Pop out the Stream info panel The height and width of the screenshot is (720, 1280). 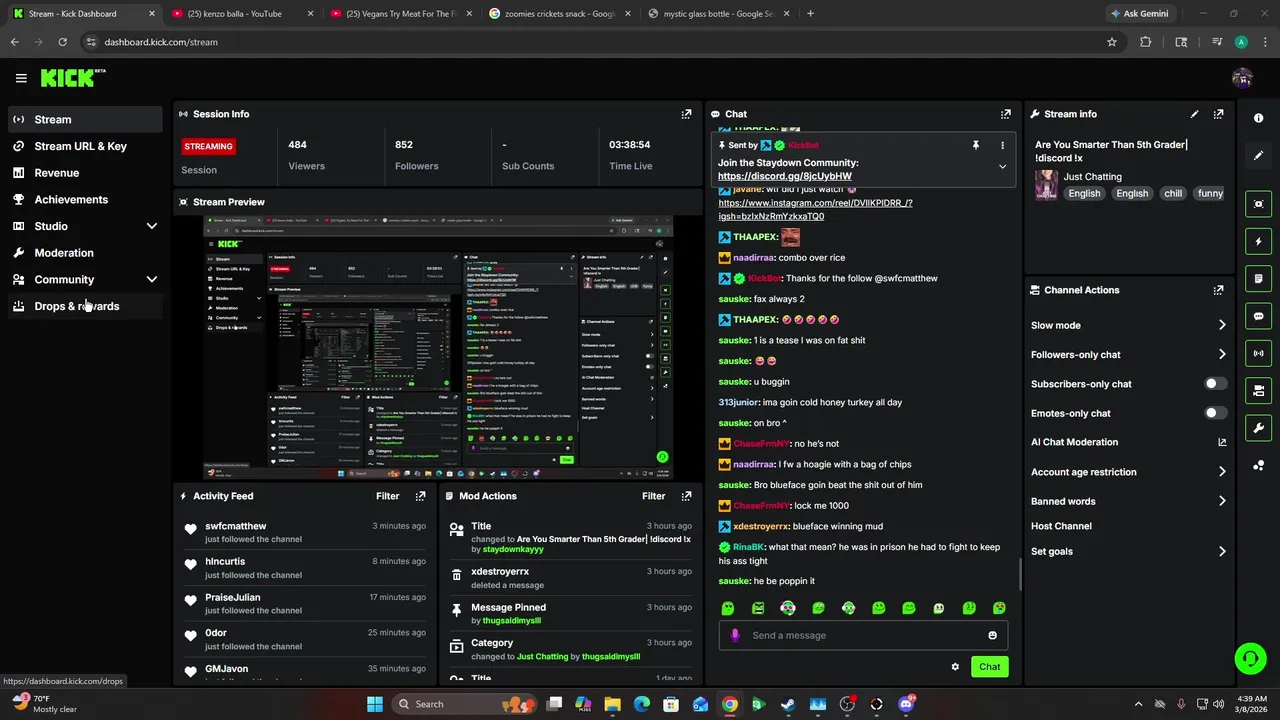point(1218,114)
